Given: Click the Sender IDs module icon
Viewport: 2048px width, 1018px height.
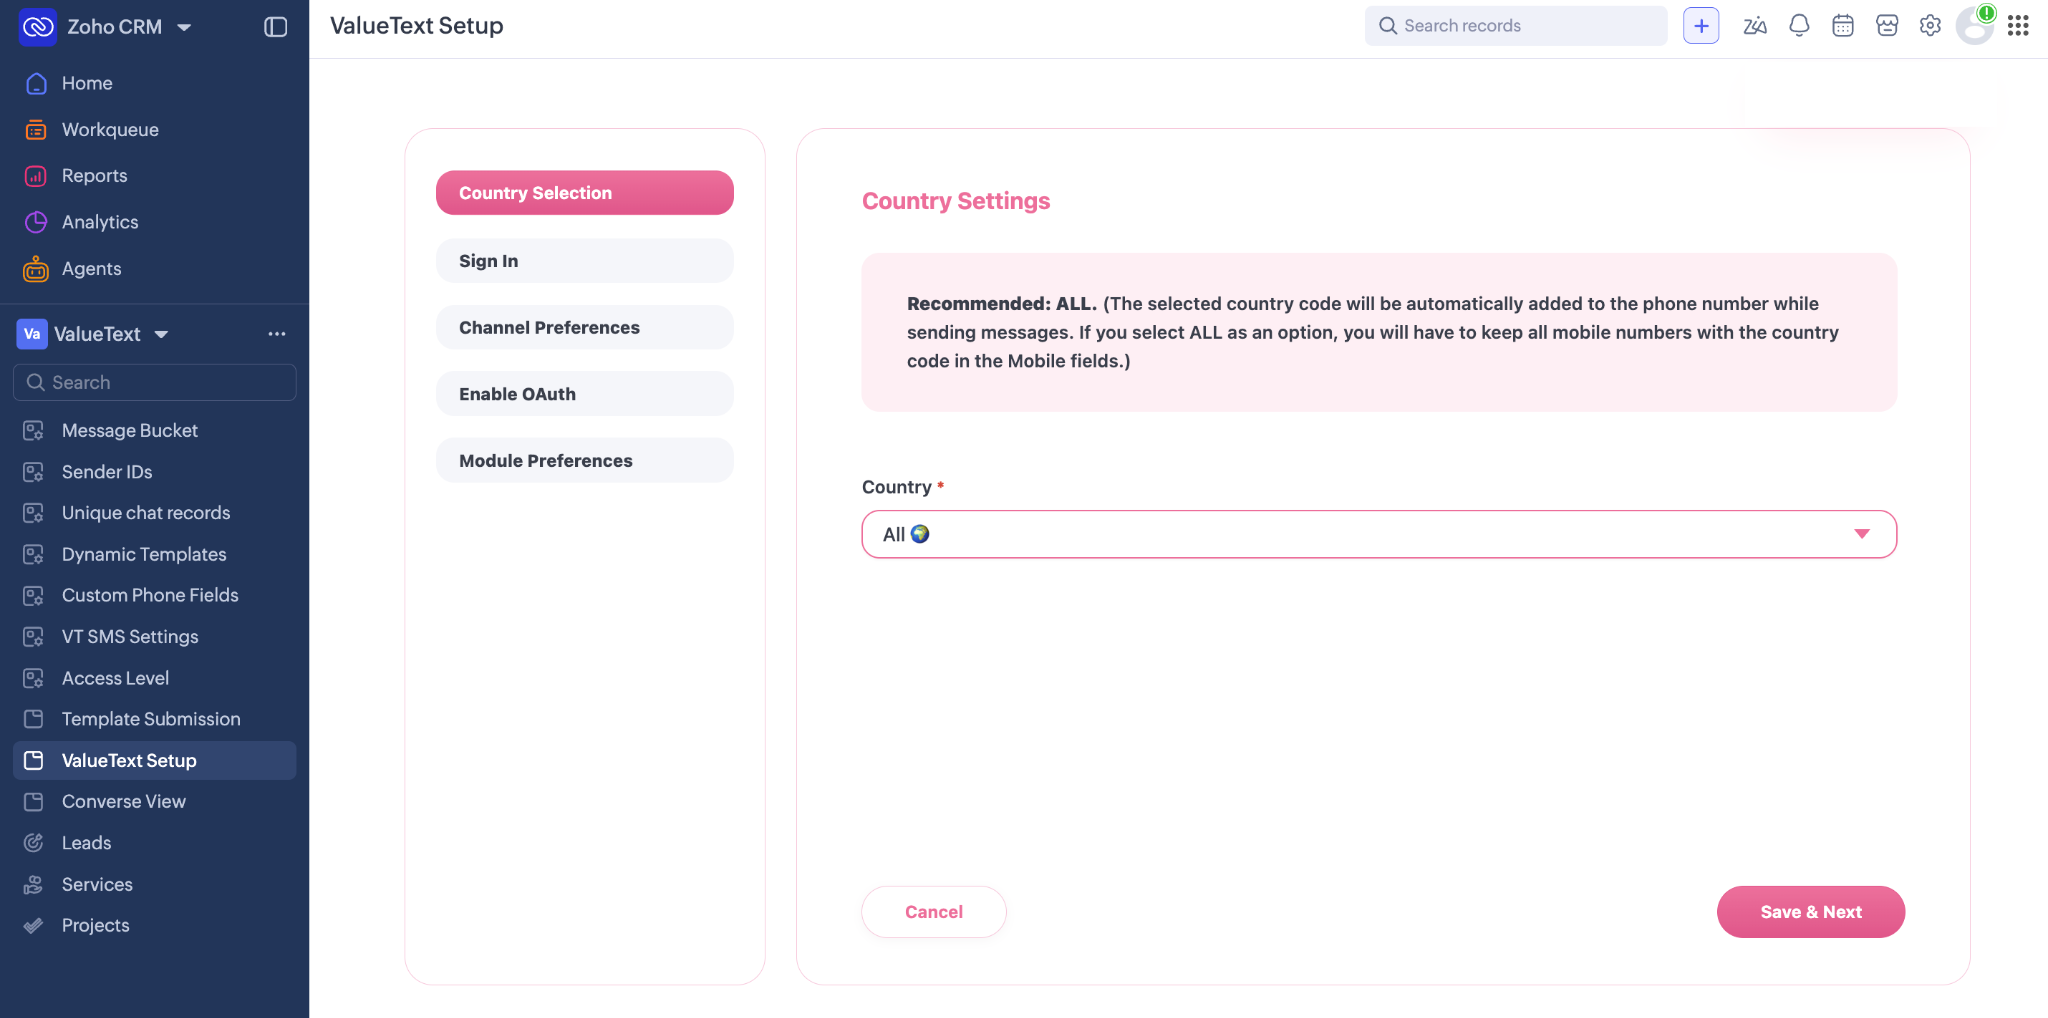Looking at the screenshot, I should coord(34,472).
